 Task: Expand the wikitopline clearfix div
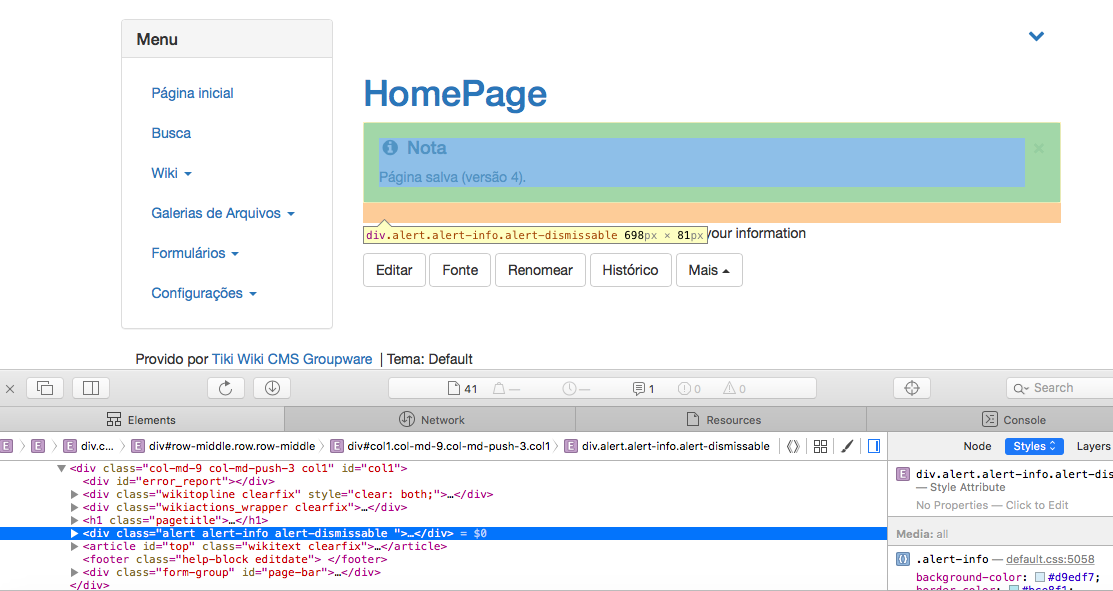(75, 495)
